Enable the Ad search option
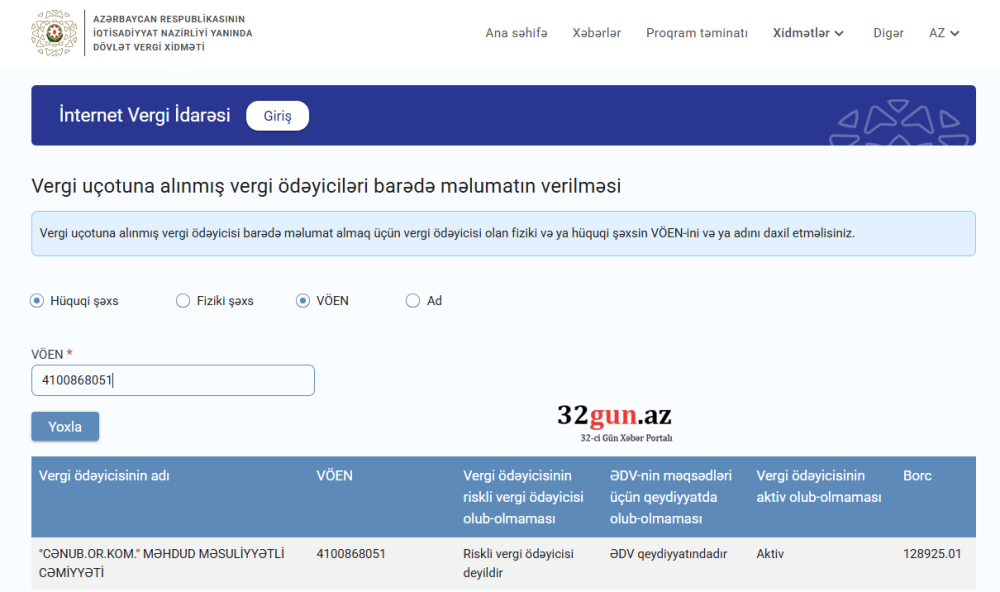 point(412,300)
